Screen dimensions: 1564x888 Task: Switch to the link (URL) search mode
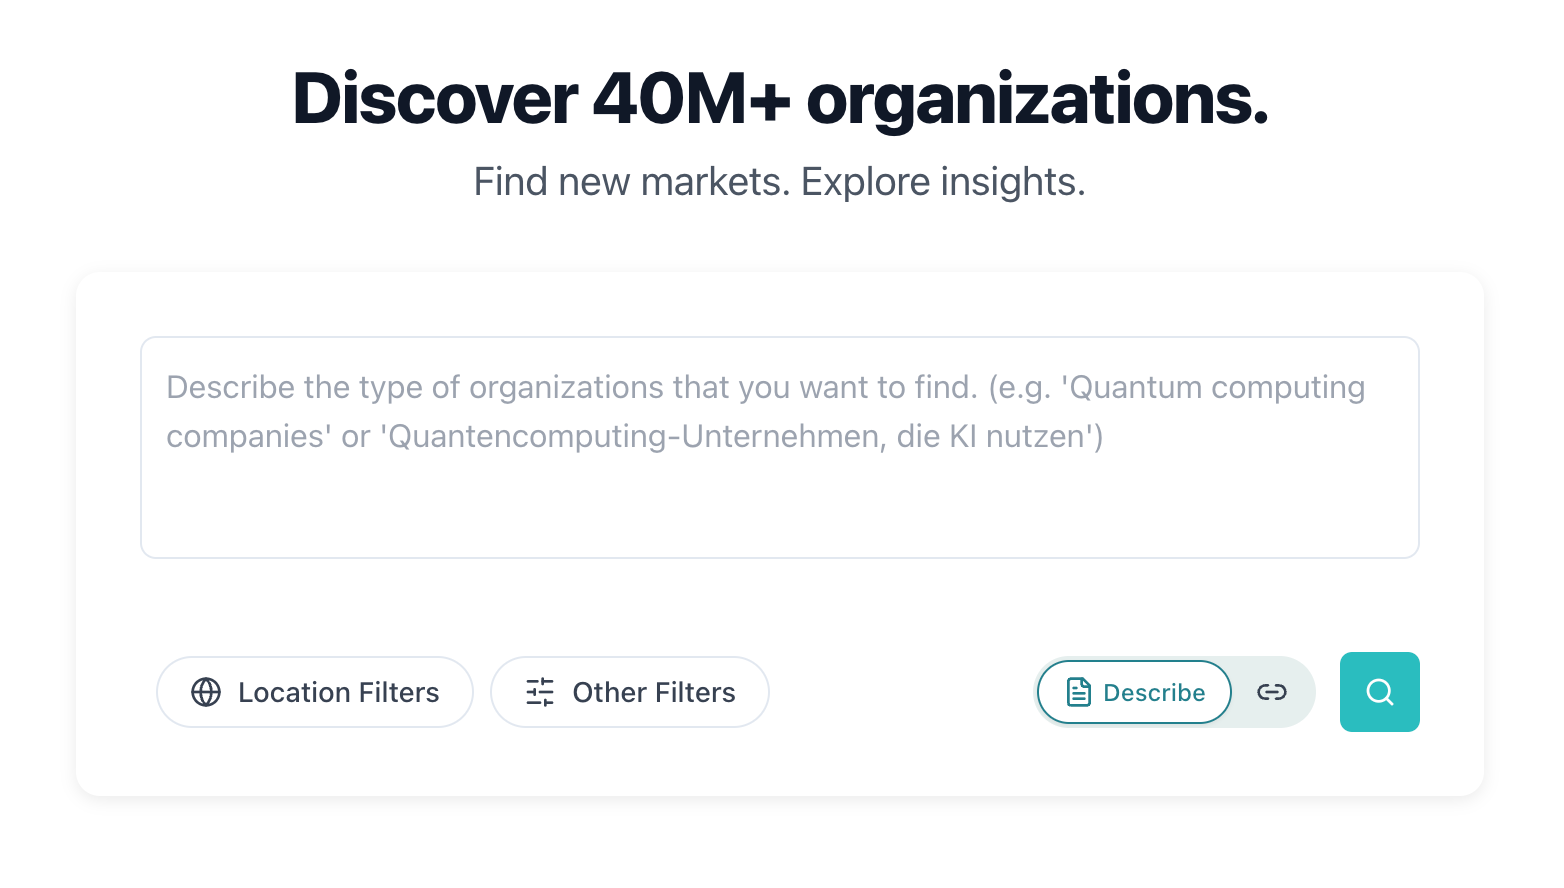1271,692
